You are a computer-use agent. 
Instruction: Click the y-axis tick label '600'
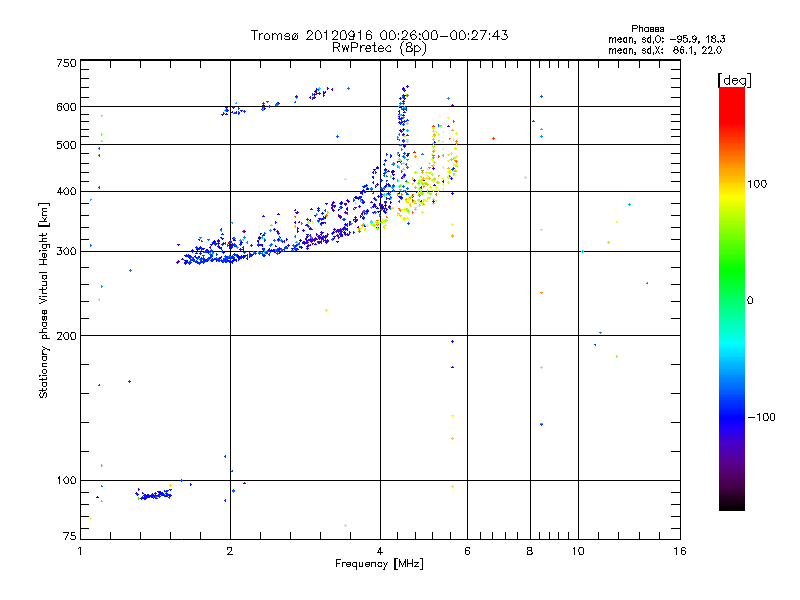tap(66, 107)
